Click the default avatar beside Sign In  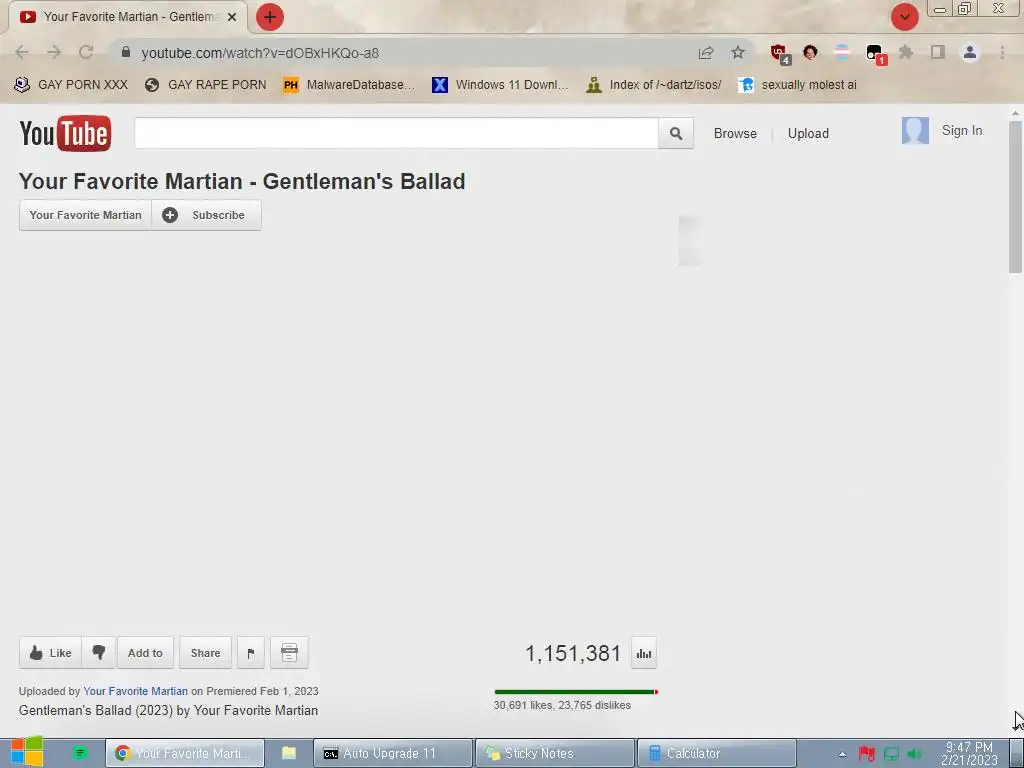915,131
